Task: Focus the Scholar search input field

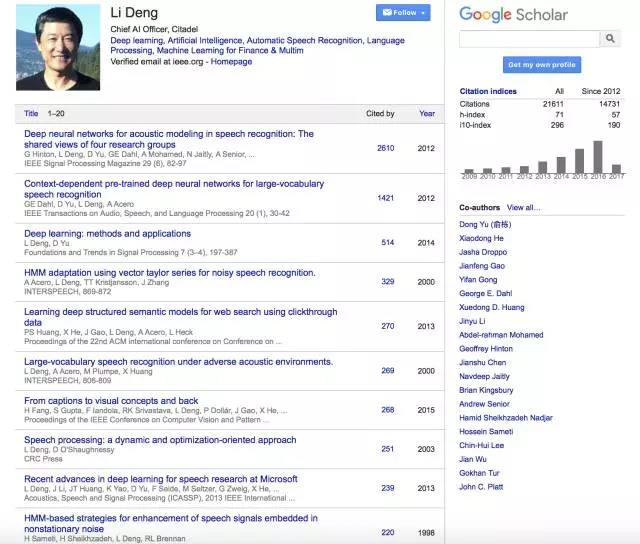Action: [528, 39]
